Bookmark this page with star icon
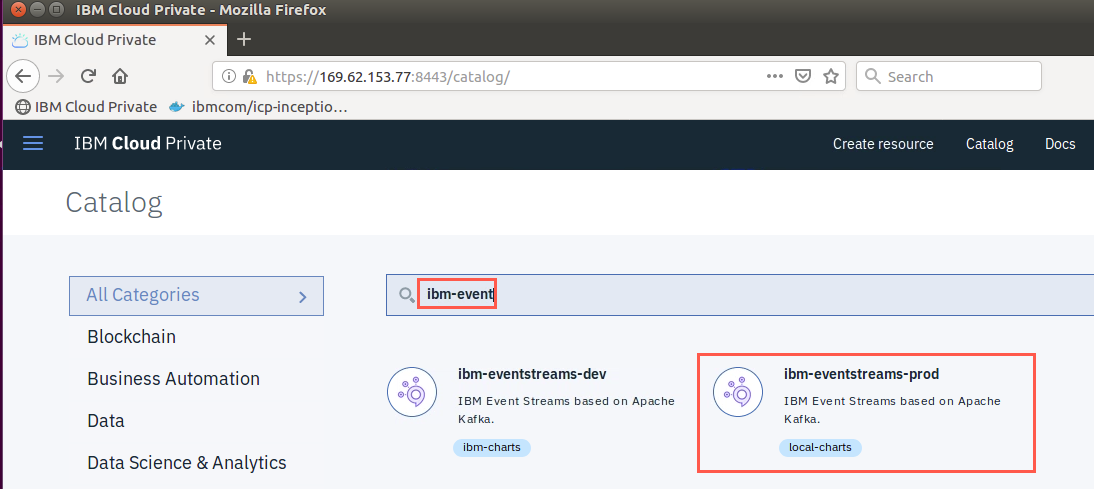The height and width of the screenshot is (489, 1094). [830, 77]
